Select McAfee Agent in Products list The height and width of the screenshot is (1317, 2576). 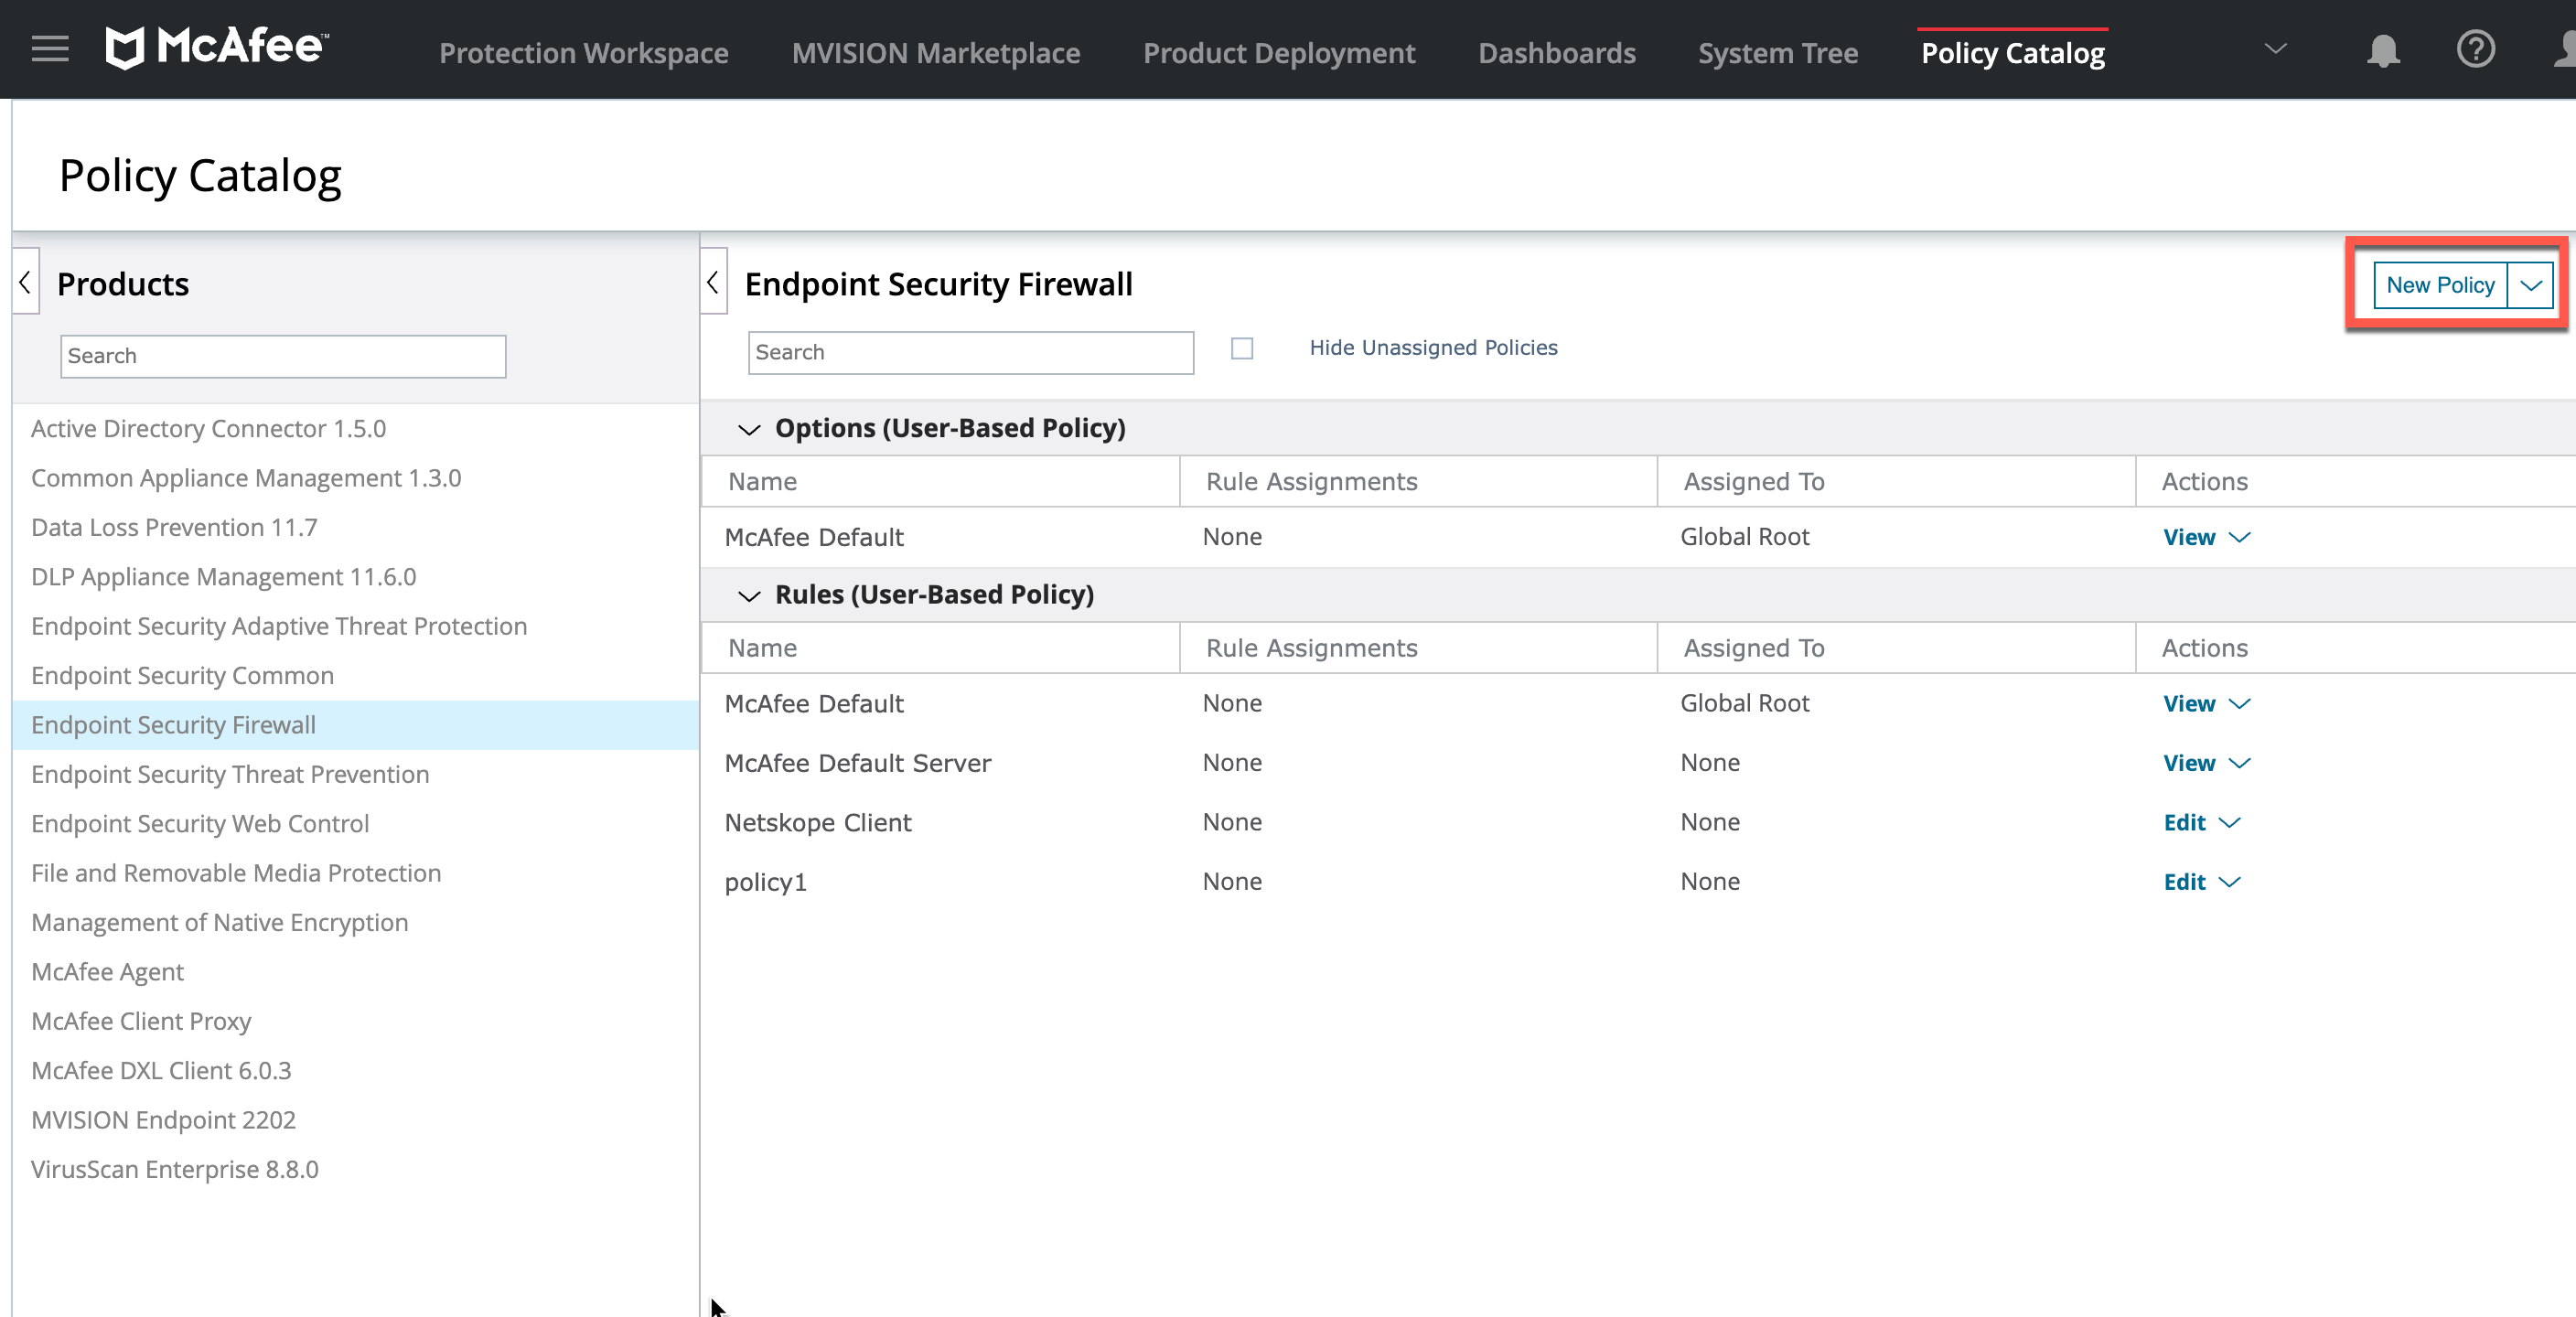click(107, 972)
